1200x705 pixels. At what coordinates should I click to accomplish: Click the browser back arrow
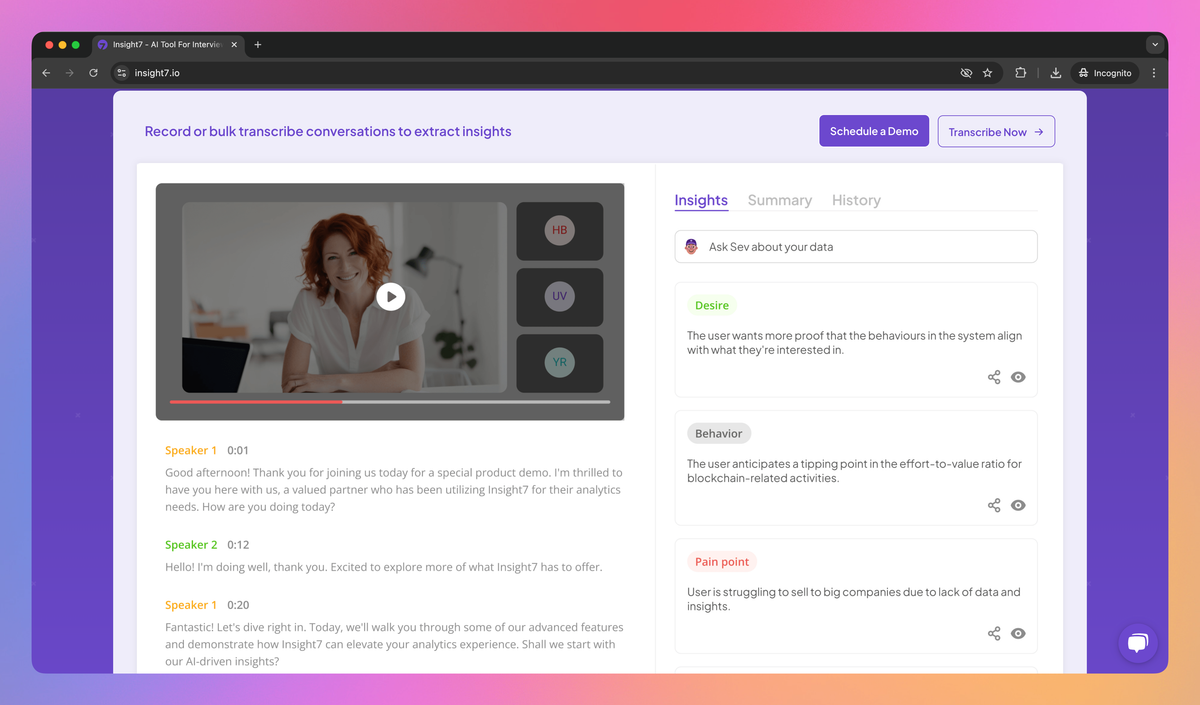(46, 73)
